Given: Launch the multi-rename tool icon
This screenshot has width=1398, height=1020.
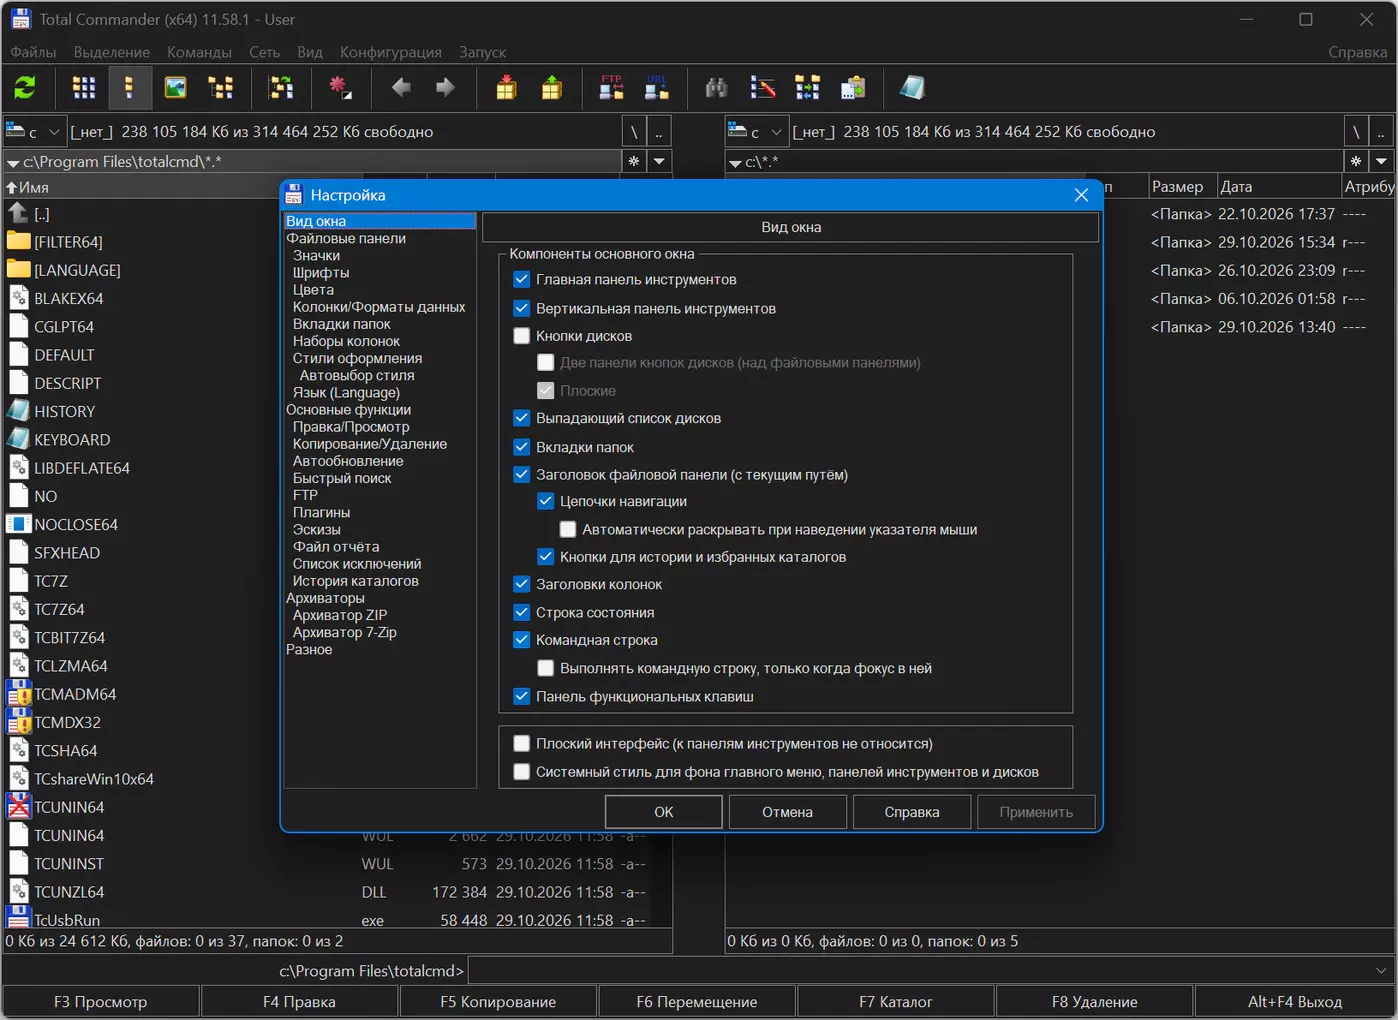Looking at the screenshot, I should click(x=763, y=88).
